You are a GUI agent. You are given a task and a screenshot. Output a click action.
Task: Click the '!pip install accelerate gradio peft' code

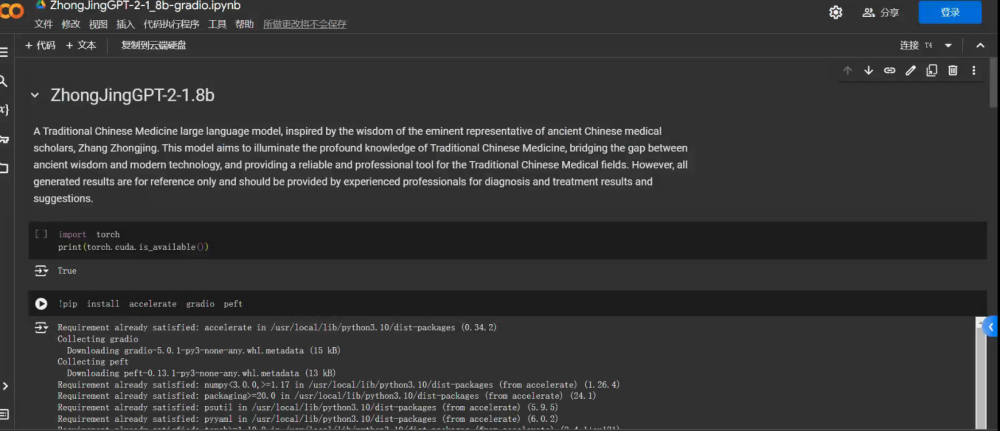pos(151,304)
